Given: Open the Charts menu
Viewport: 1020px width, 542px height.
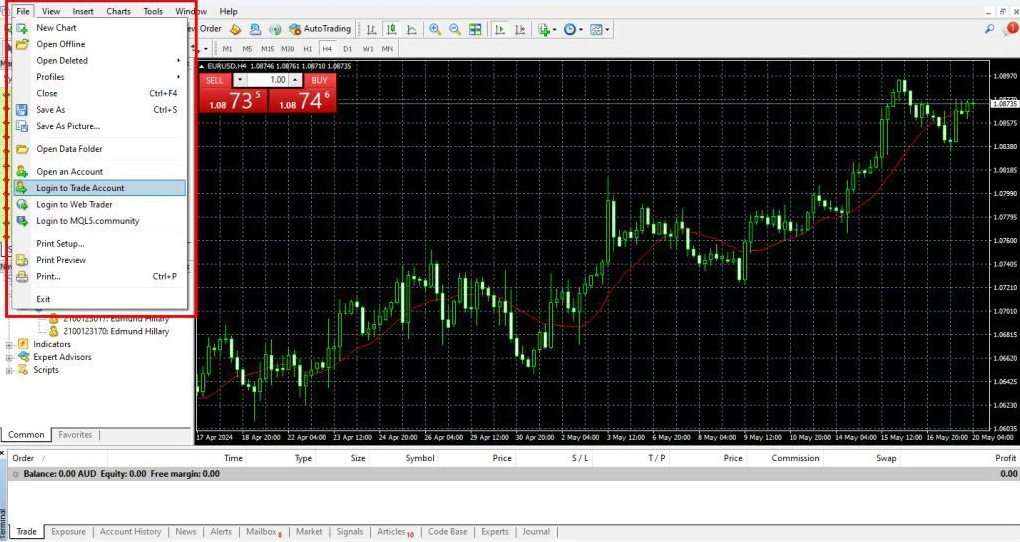Looking at the screenshot, I should 118,11.
